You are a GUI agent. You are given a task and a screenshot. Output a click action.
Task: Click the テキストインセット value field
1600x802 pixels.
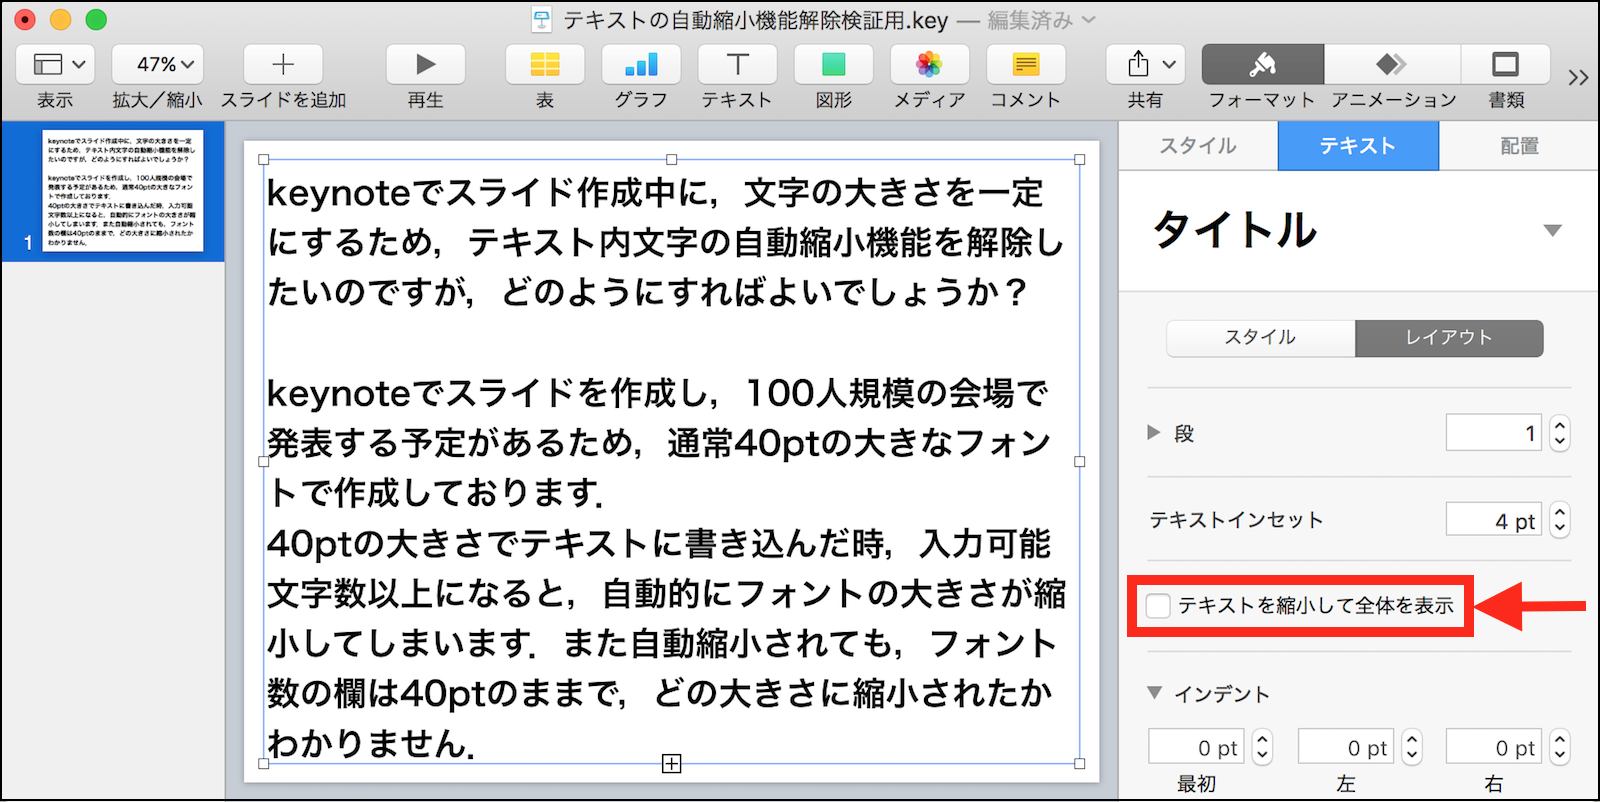coord(1492,520)
